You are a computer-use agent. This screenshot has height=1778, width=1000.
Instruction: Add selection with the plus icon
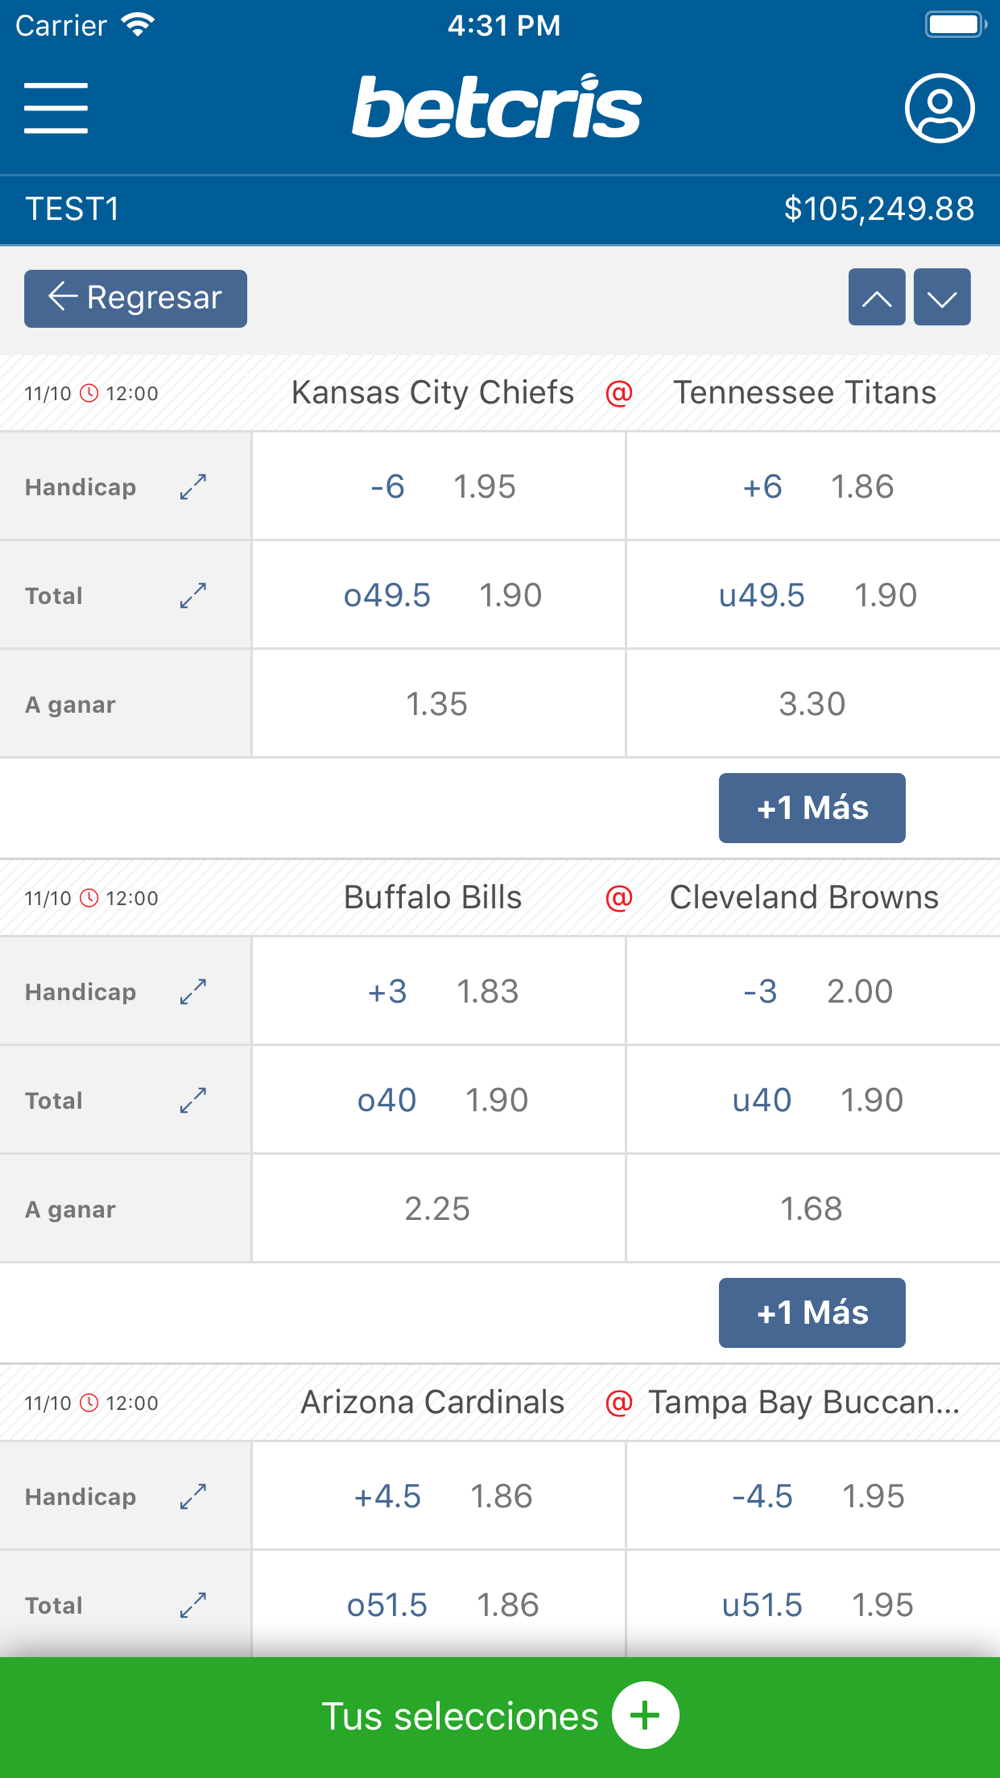pos(646,1716)
